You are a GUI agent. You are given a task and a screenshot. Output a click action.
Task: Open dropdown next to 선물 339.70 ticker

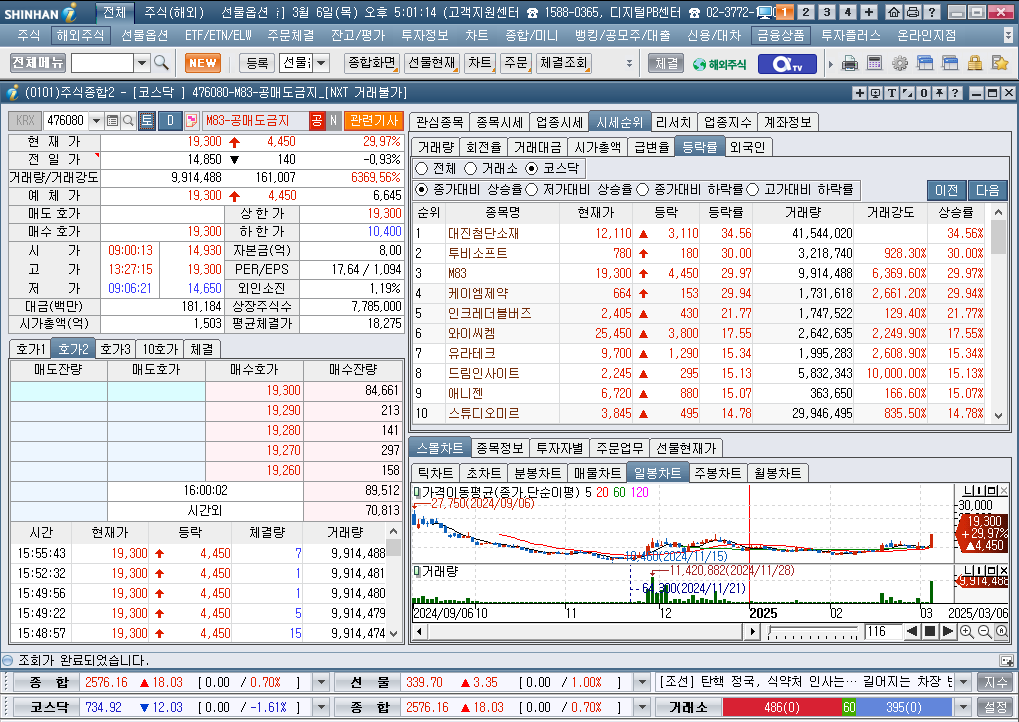tap(642, 682)
